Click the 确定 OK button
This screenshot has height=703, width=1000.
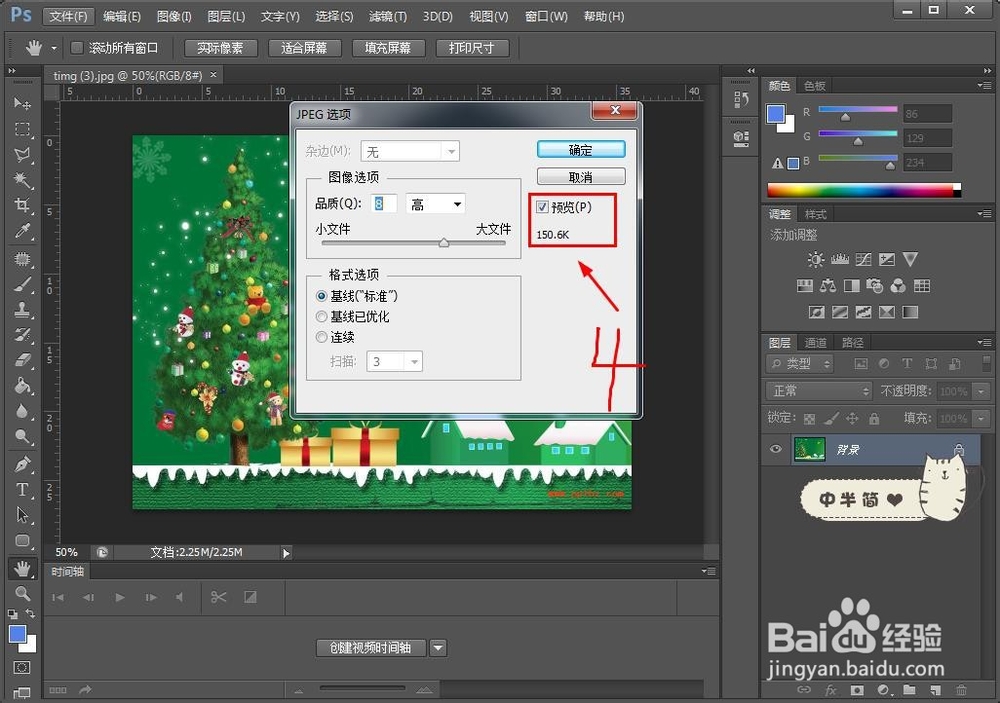click(581, 150)
